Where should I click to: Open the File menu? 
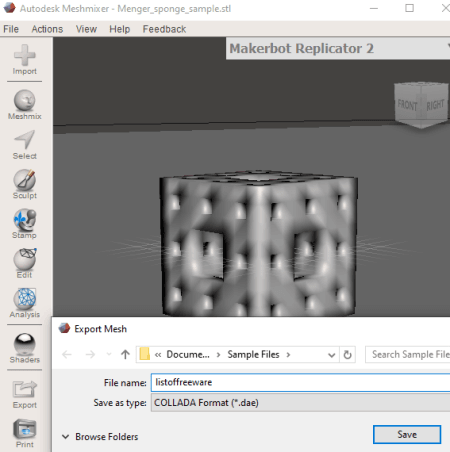click(11, 29)
